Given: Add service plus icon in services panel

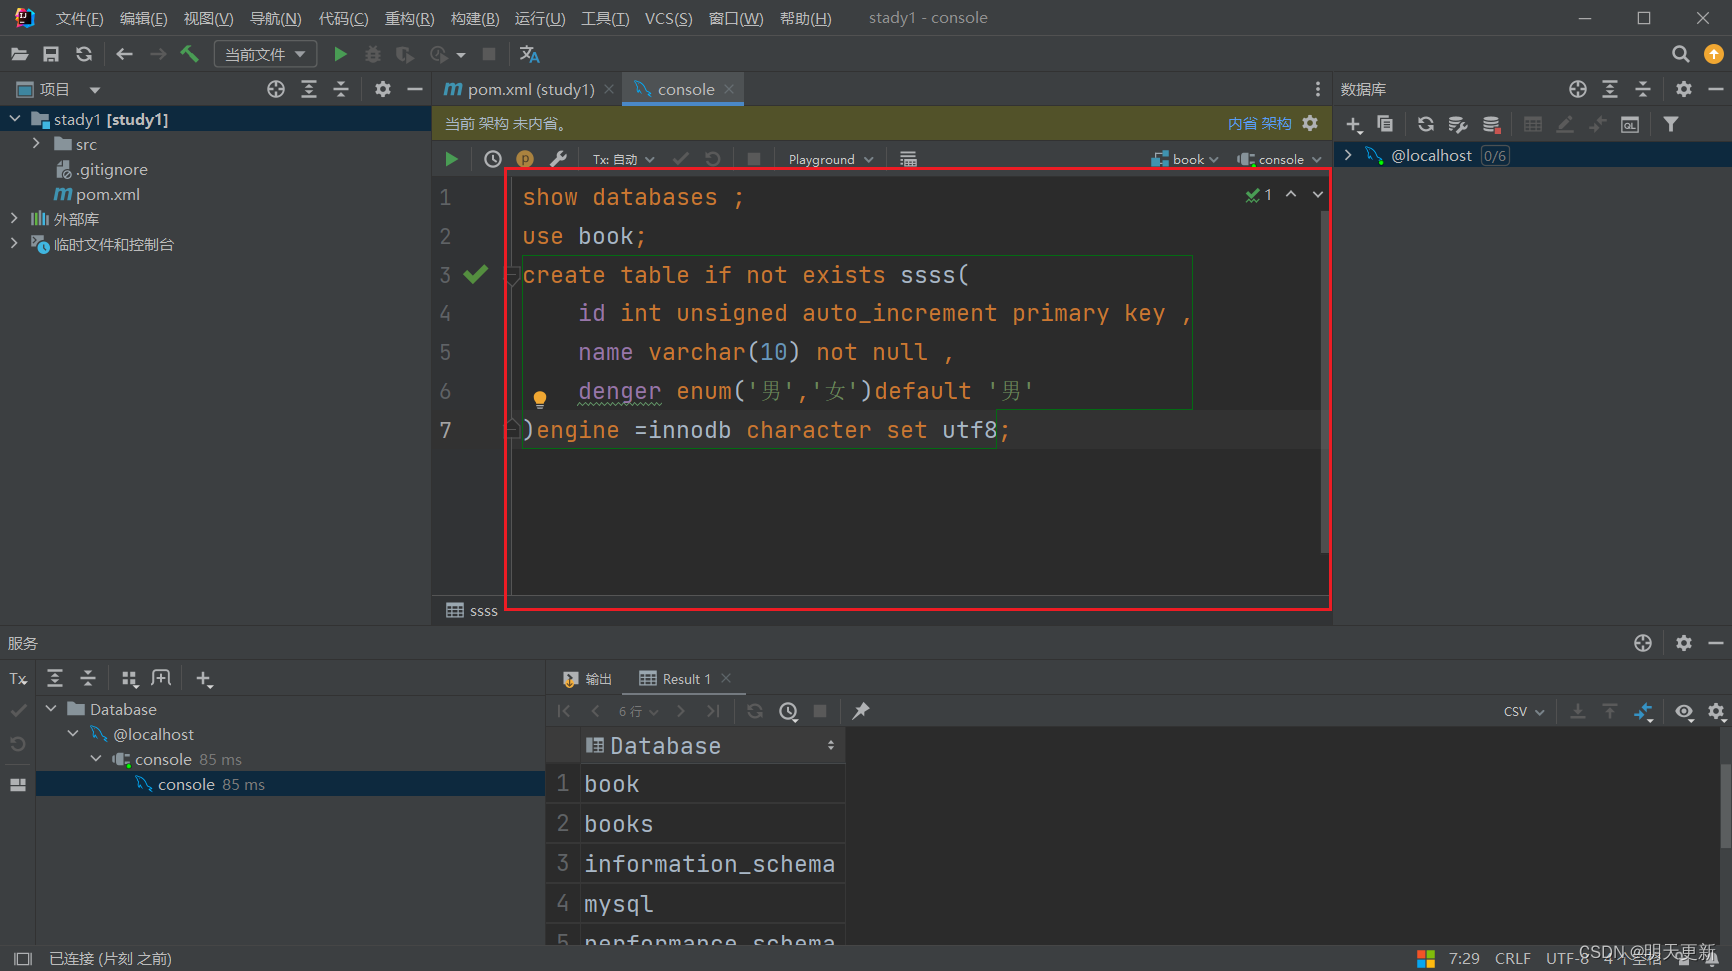Looking at the screenshot, I should (x=204, y=679).
